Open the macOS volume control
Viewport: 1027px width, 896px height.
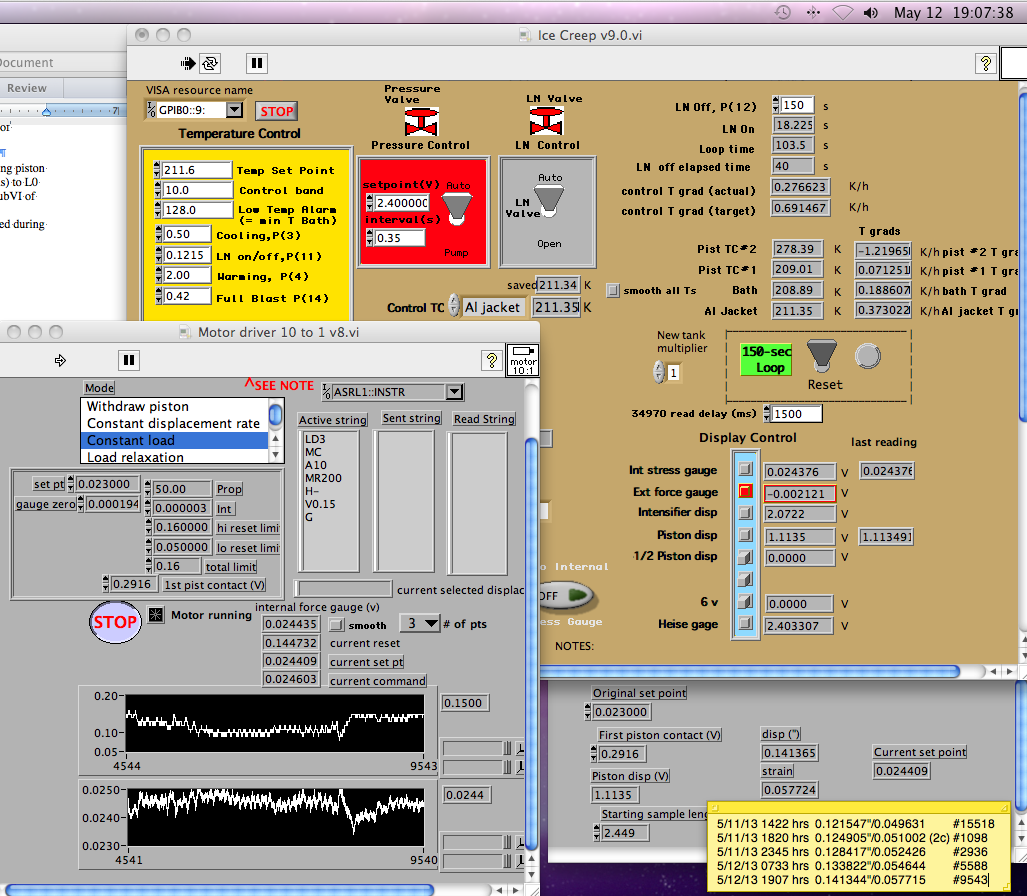[x=870, y=13]
